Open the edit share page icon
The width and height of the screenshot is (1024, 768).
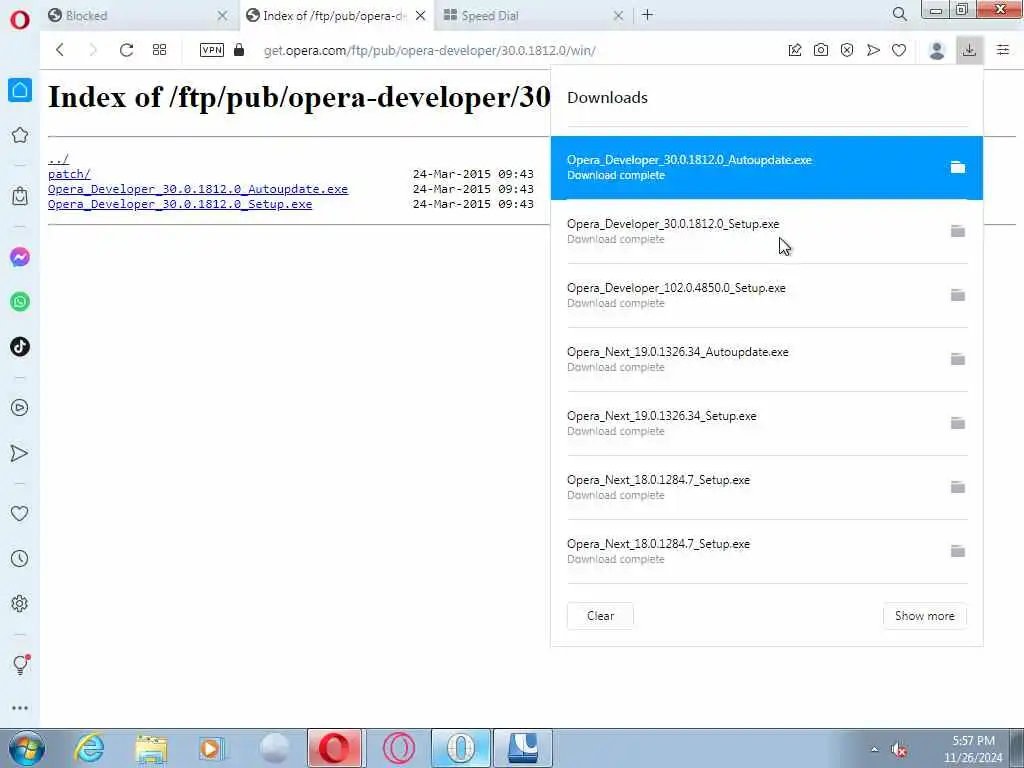coord(795,50)
